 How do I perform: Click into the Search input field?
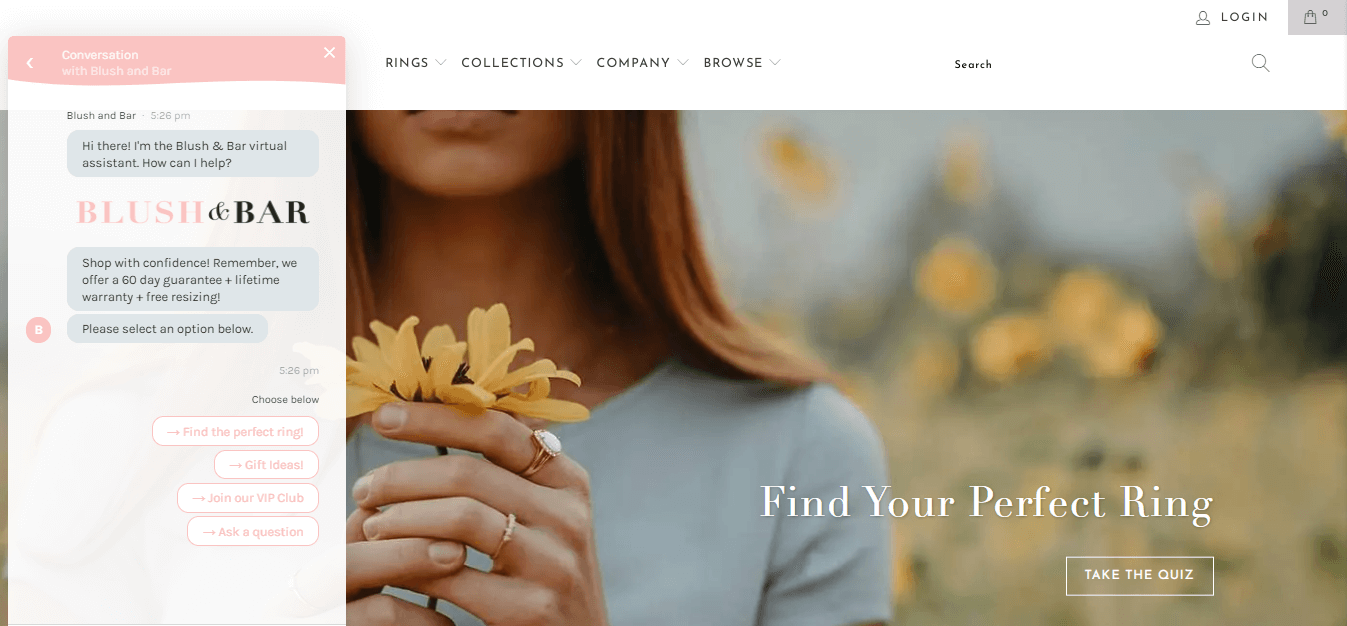click(1090, 64)
